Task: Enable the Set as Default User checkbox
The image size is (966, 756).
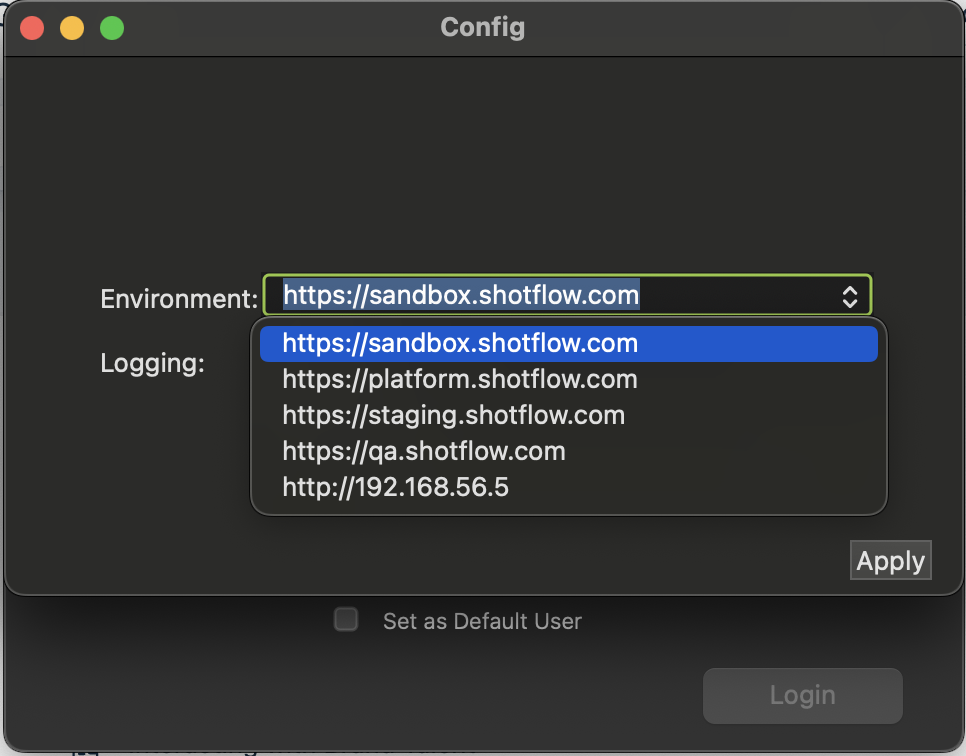Action: pyautogui.click(x=346, y=619)
